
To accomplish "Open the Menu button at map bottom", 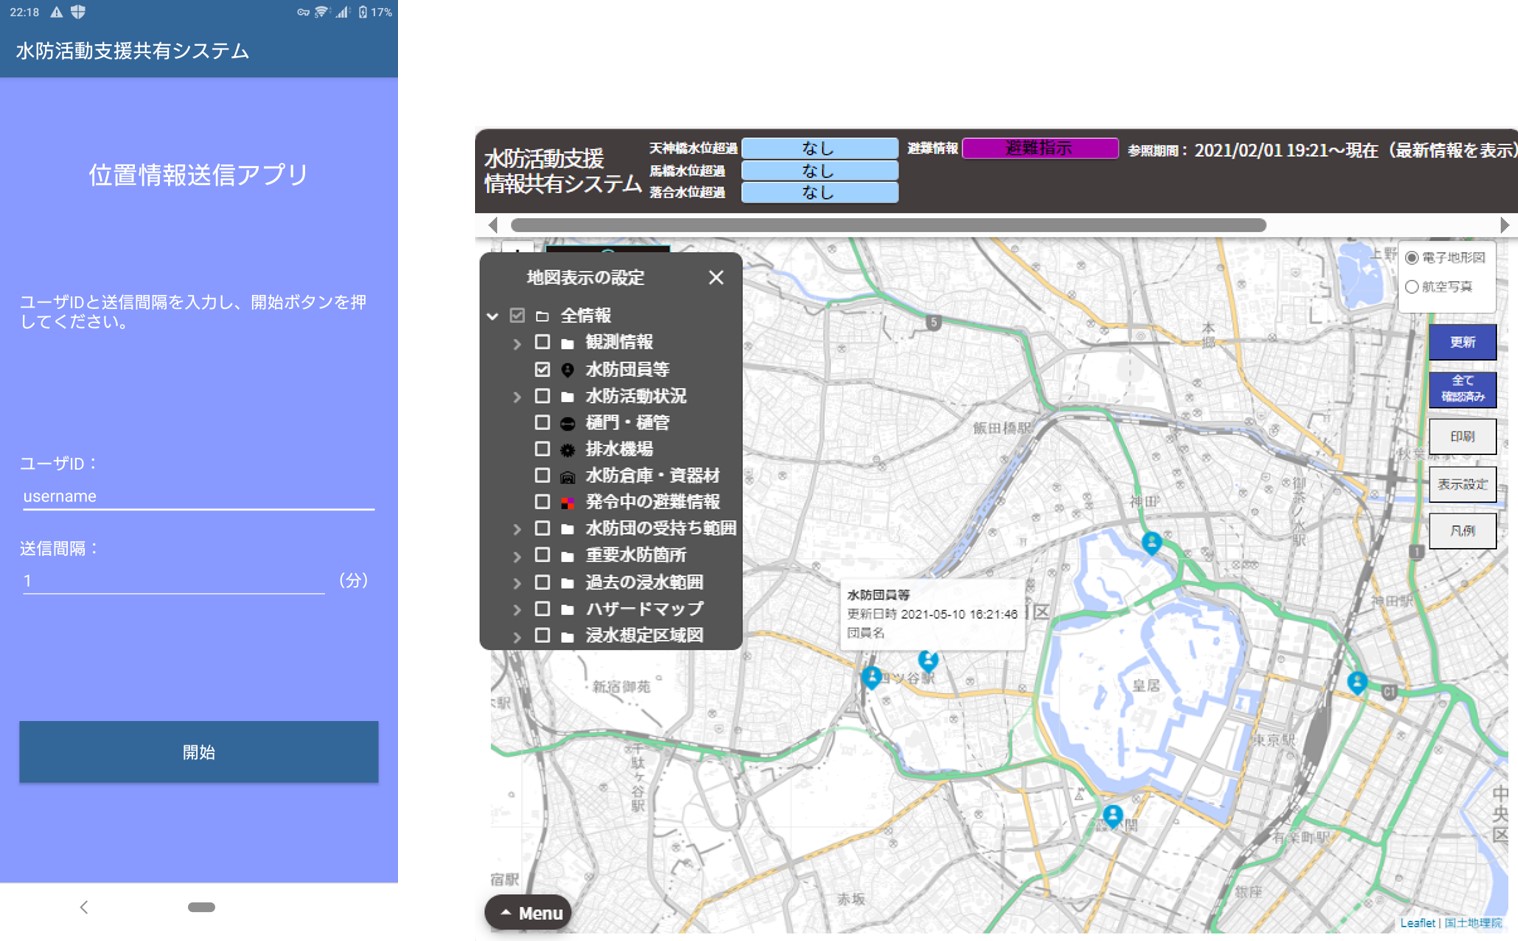I will 528,913.
